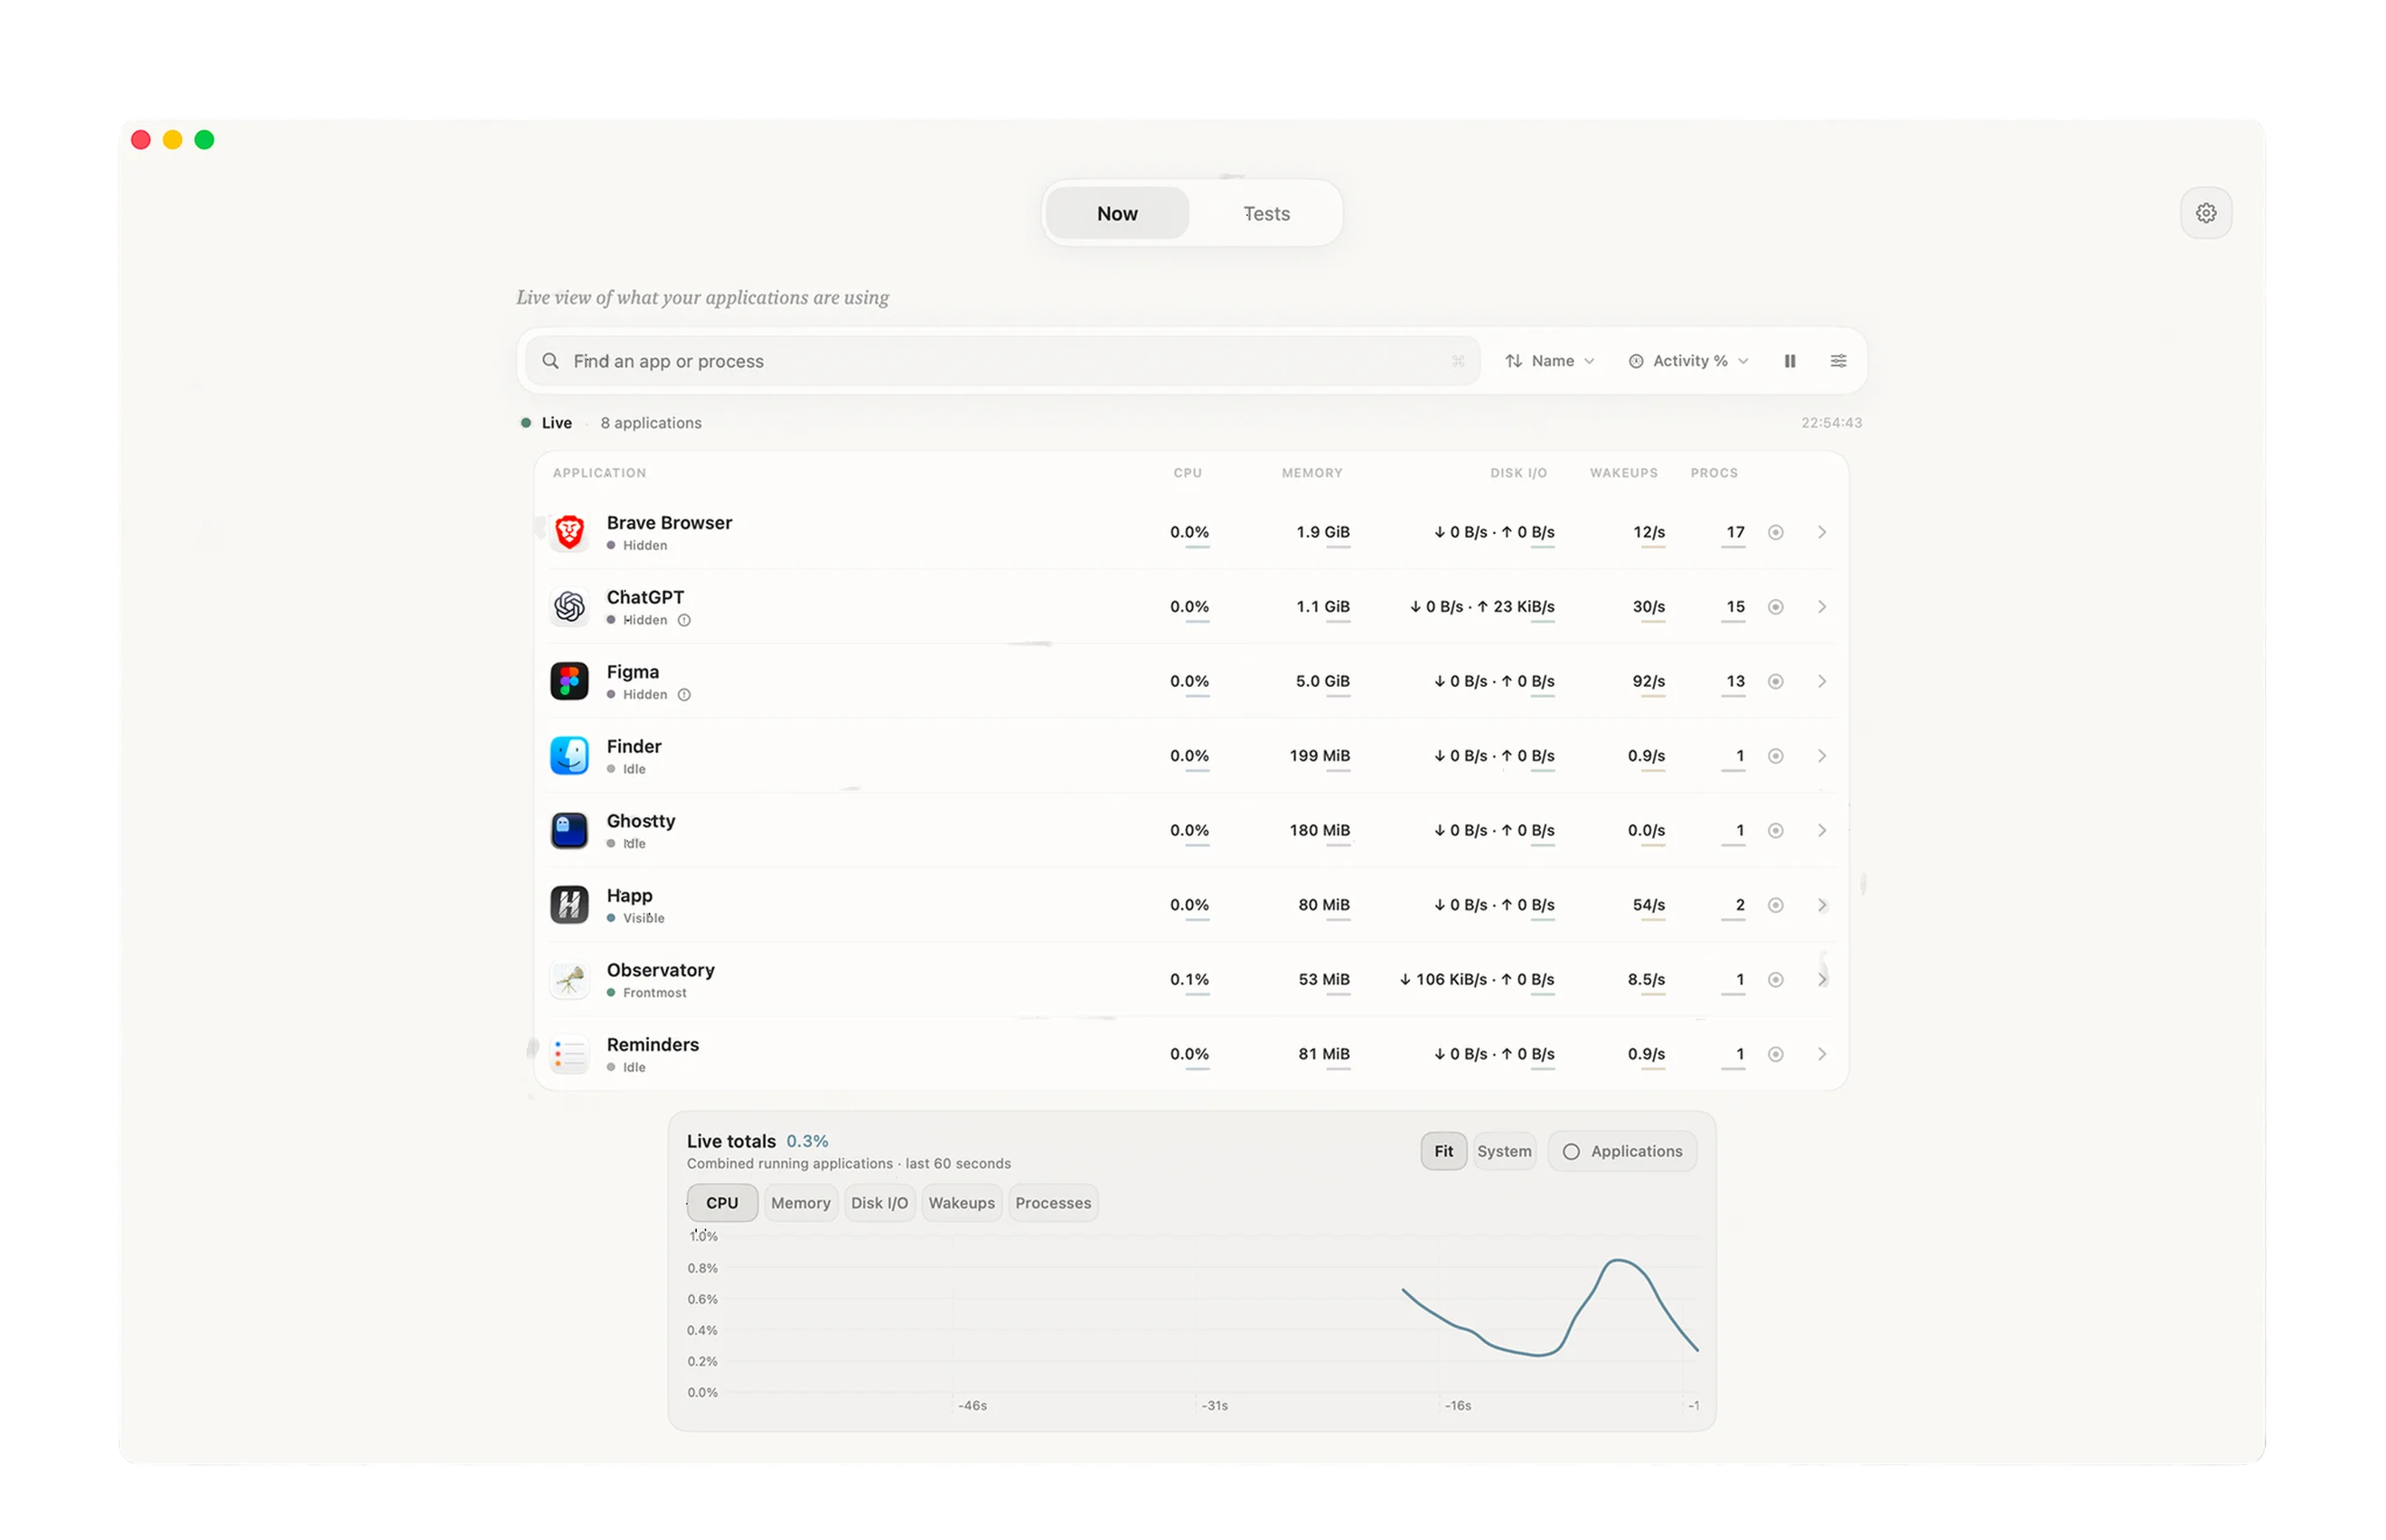
Task: Toggle the target circle in Ghostty row
Action: tap(1775, 830)
